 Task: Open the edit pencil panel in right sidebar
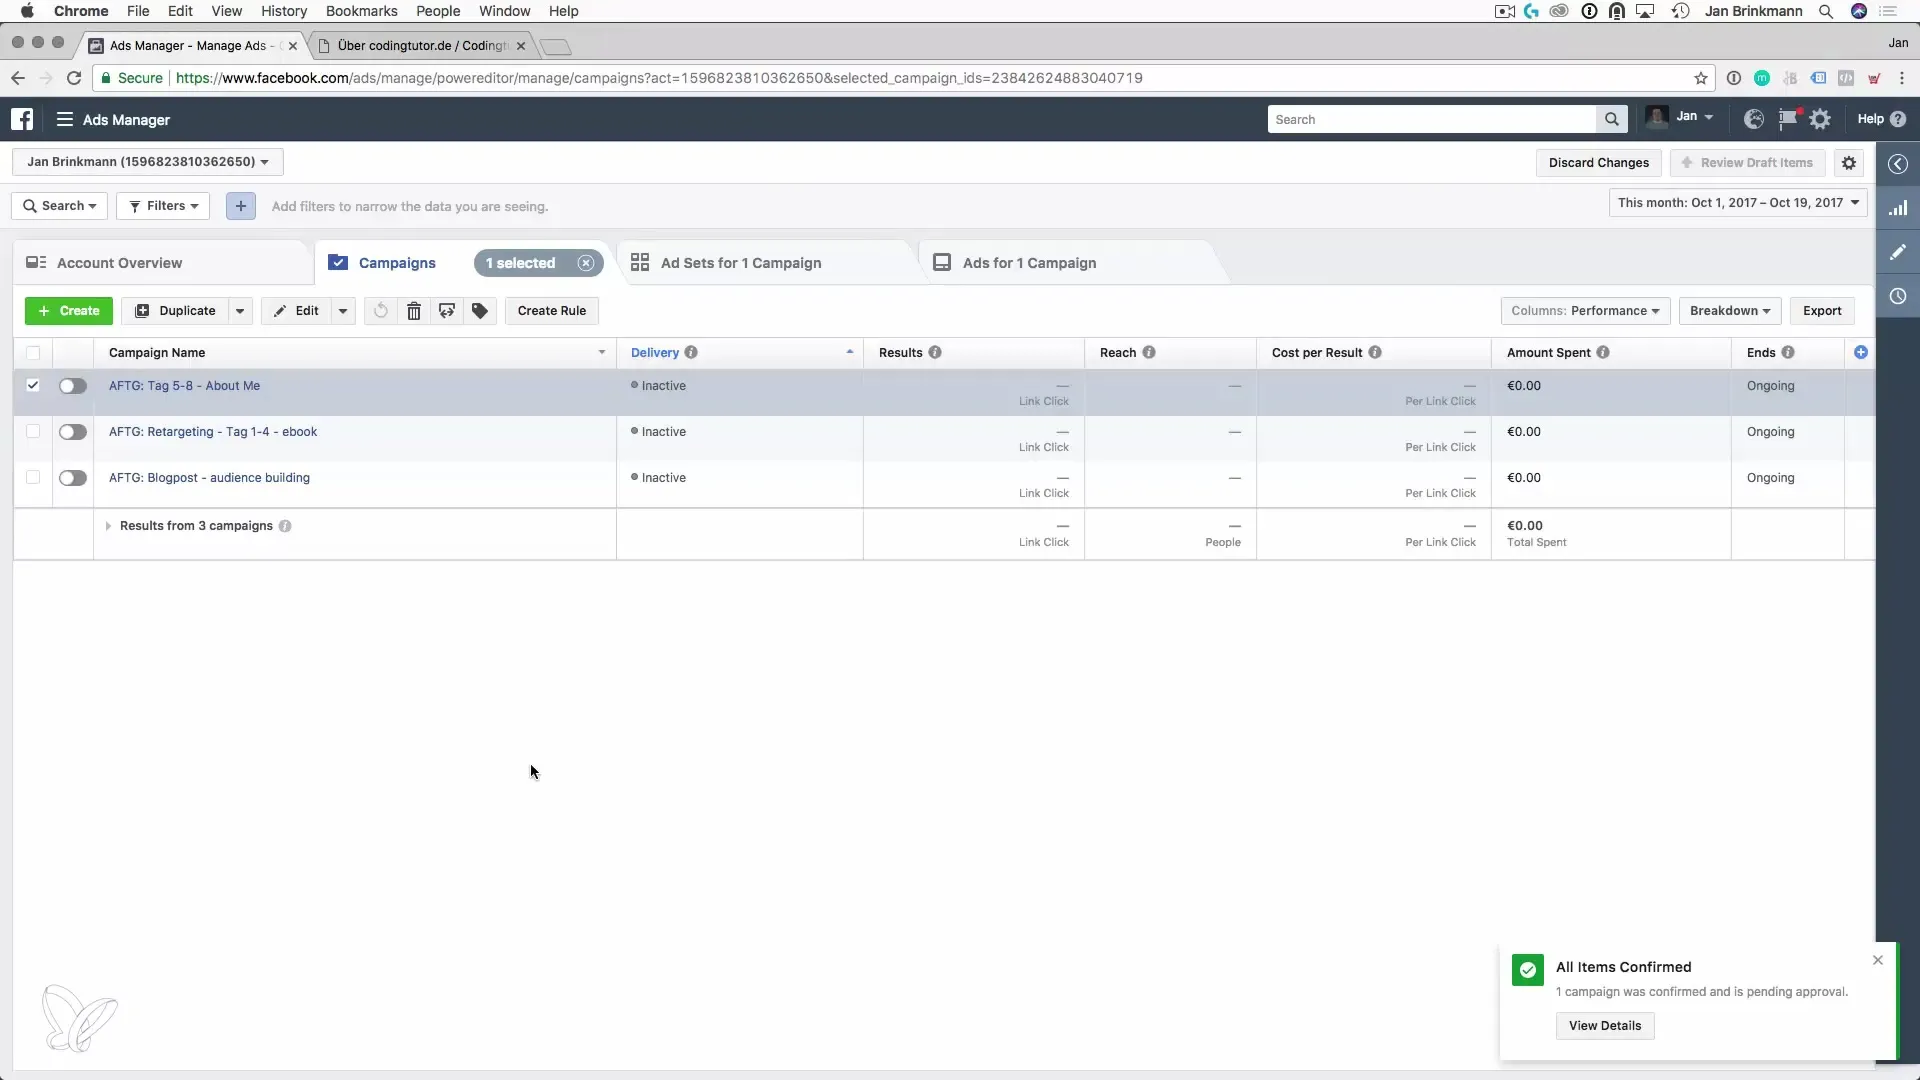pyautogui.click(x=1898, y=252)
